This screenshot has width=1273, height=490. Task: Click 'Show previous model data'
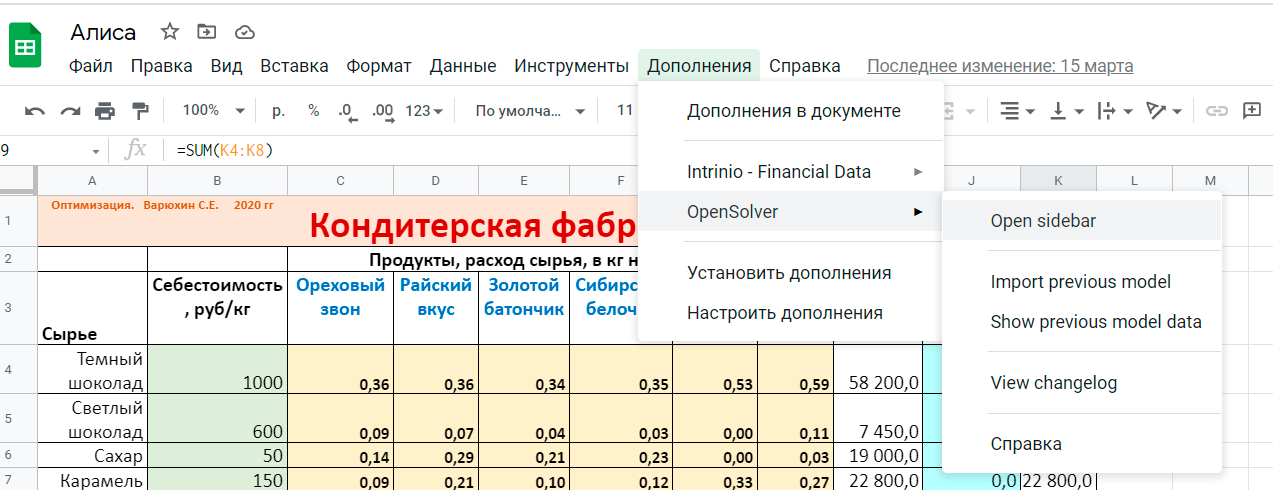(1082, 322)
